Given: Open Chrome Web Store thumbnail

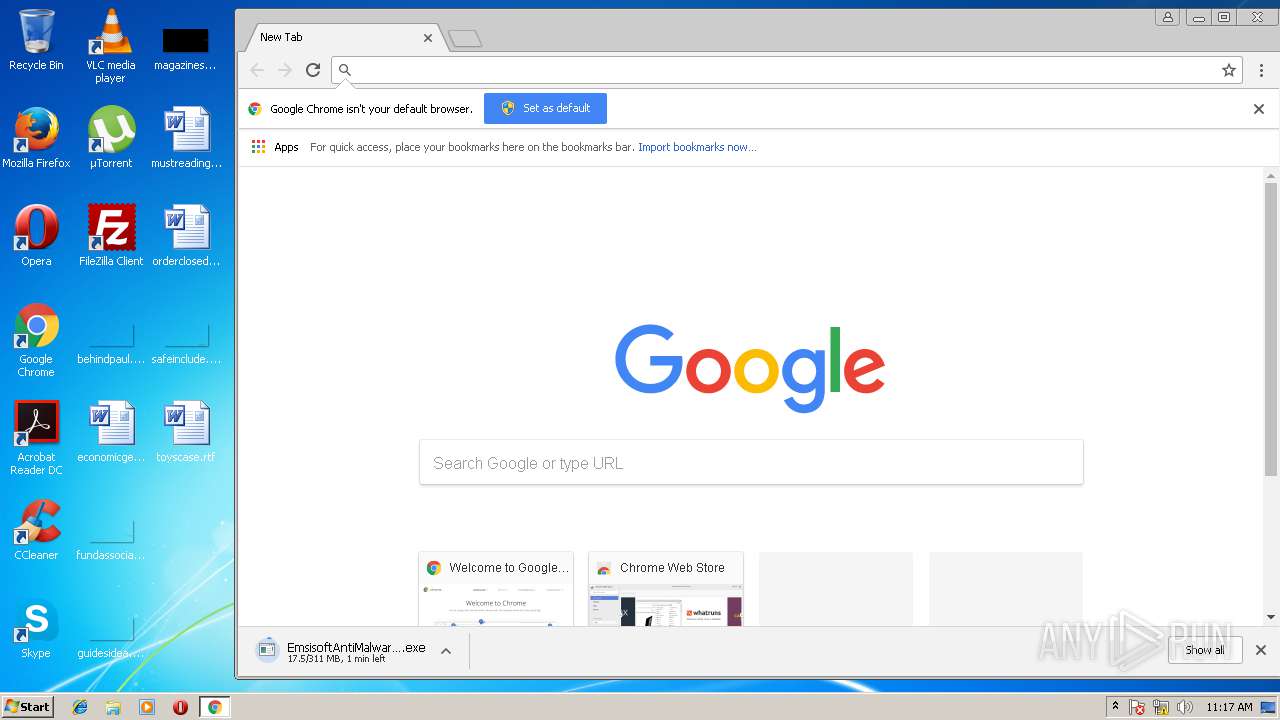Looking at the screenshot, I should pyautogui.click(x=666, y=589).
